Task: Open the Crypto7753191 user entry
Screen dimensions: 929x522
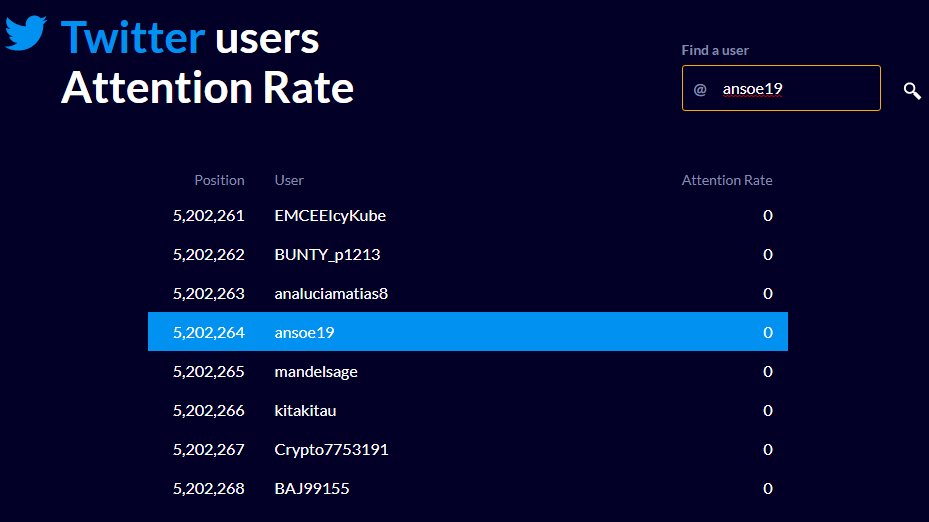Action: (331, 450)
